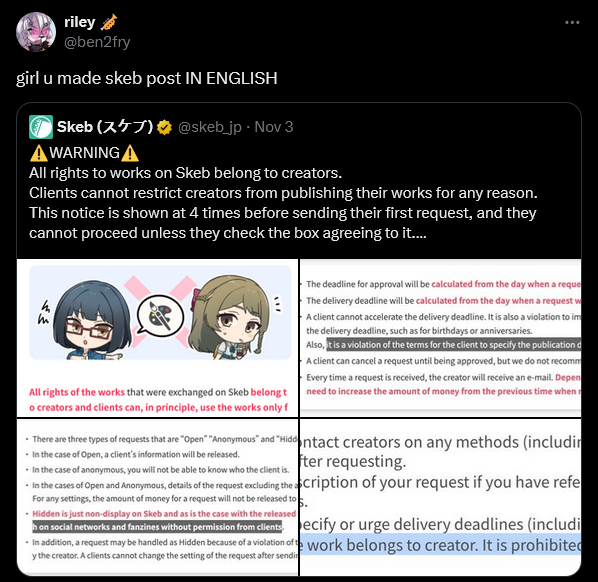The image size is (598, 582).
Task: Click the Skeb green logo avatar
Action: point(41,127)
